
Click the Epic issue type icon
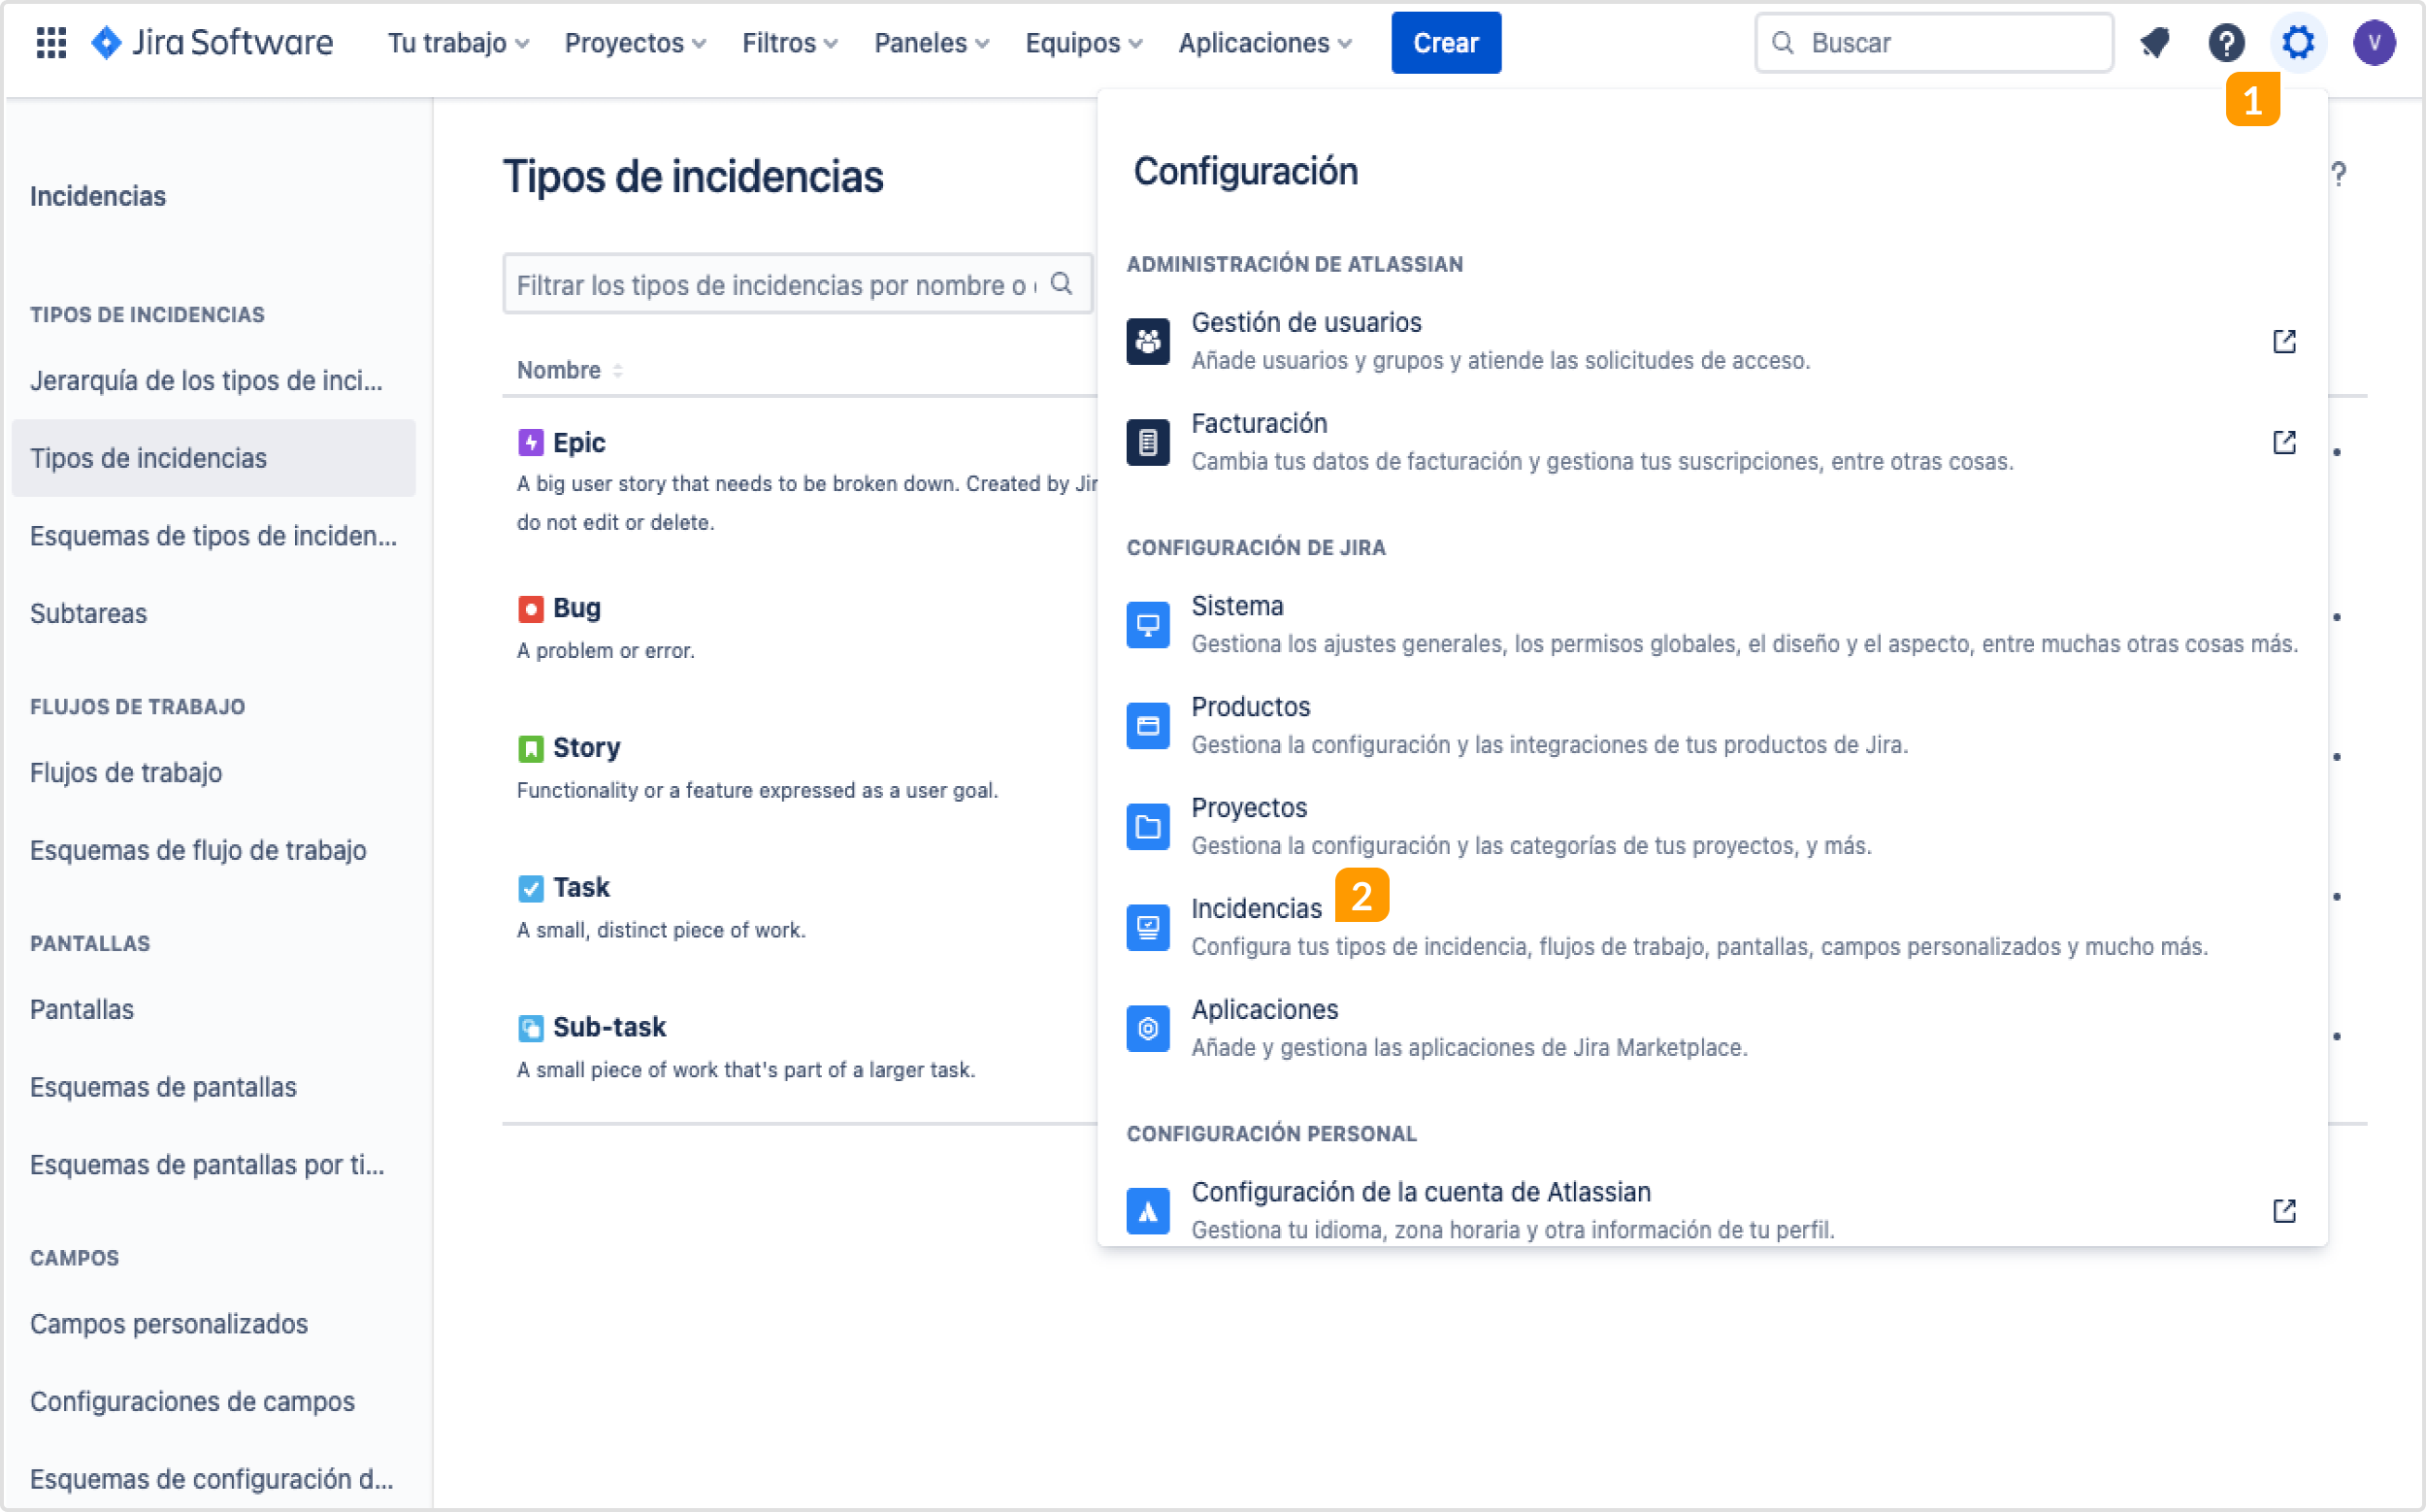[531, 442]
